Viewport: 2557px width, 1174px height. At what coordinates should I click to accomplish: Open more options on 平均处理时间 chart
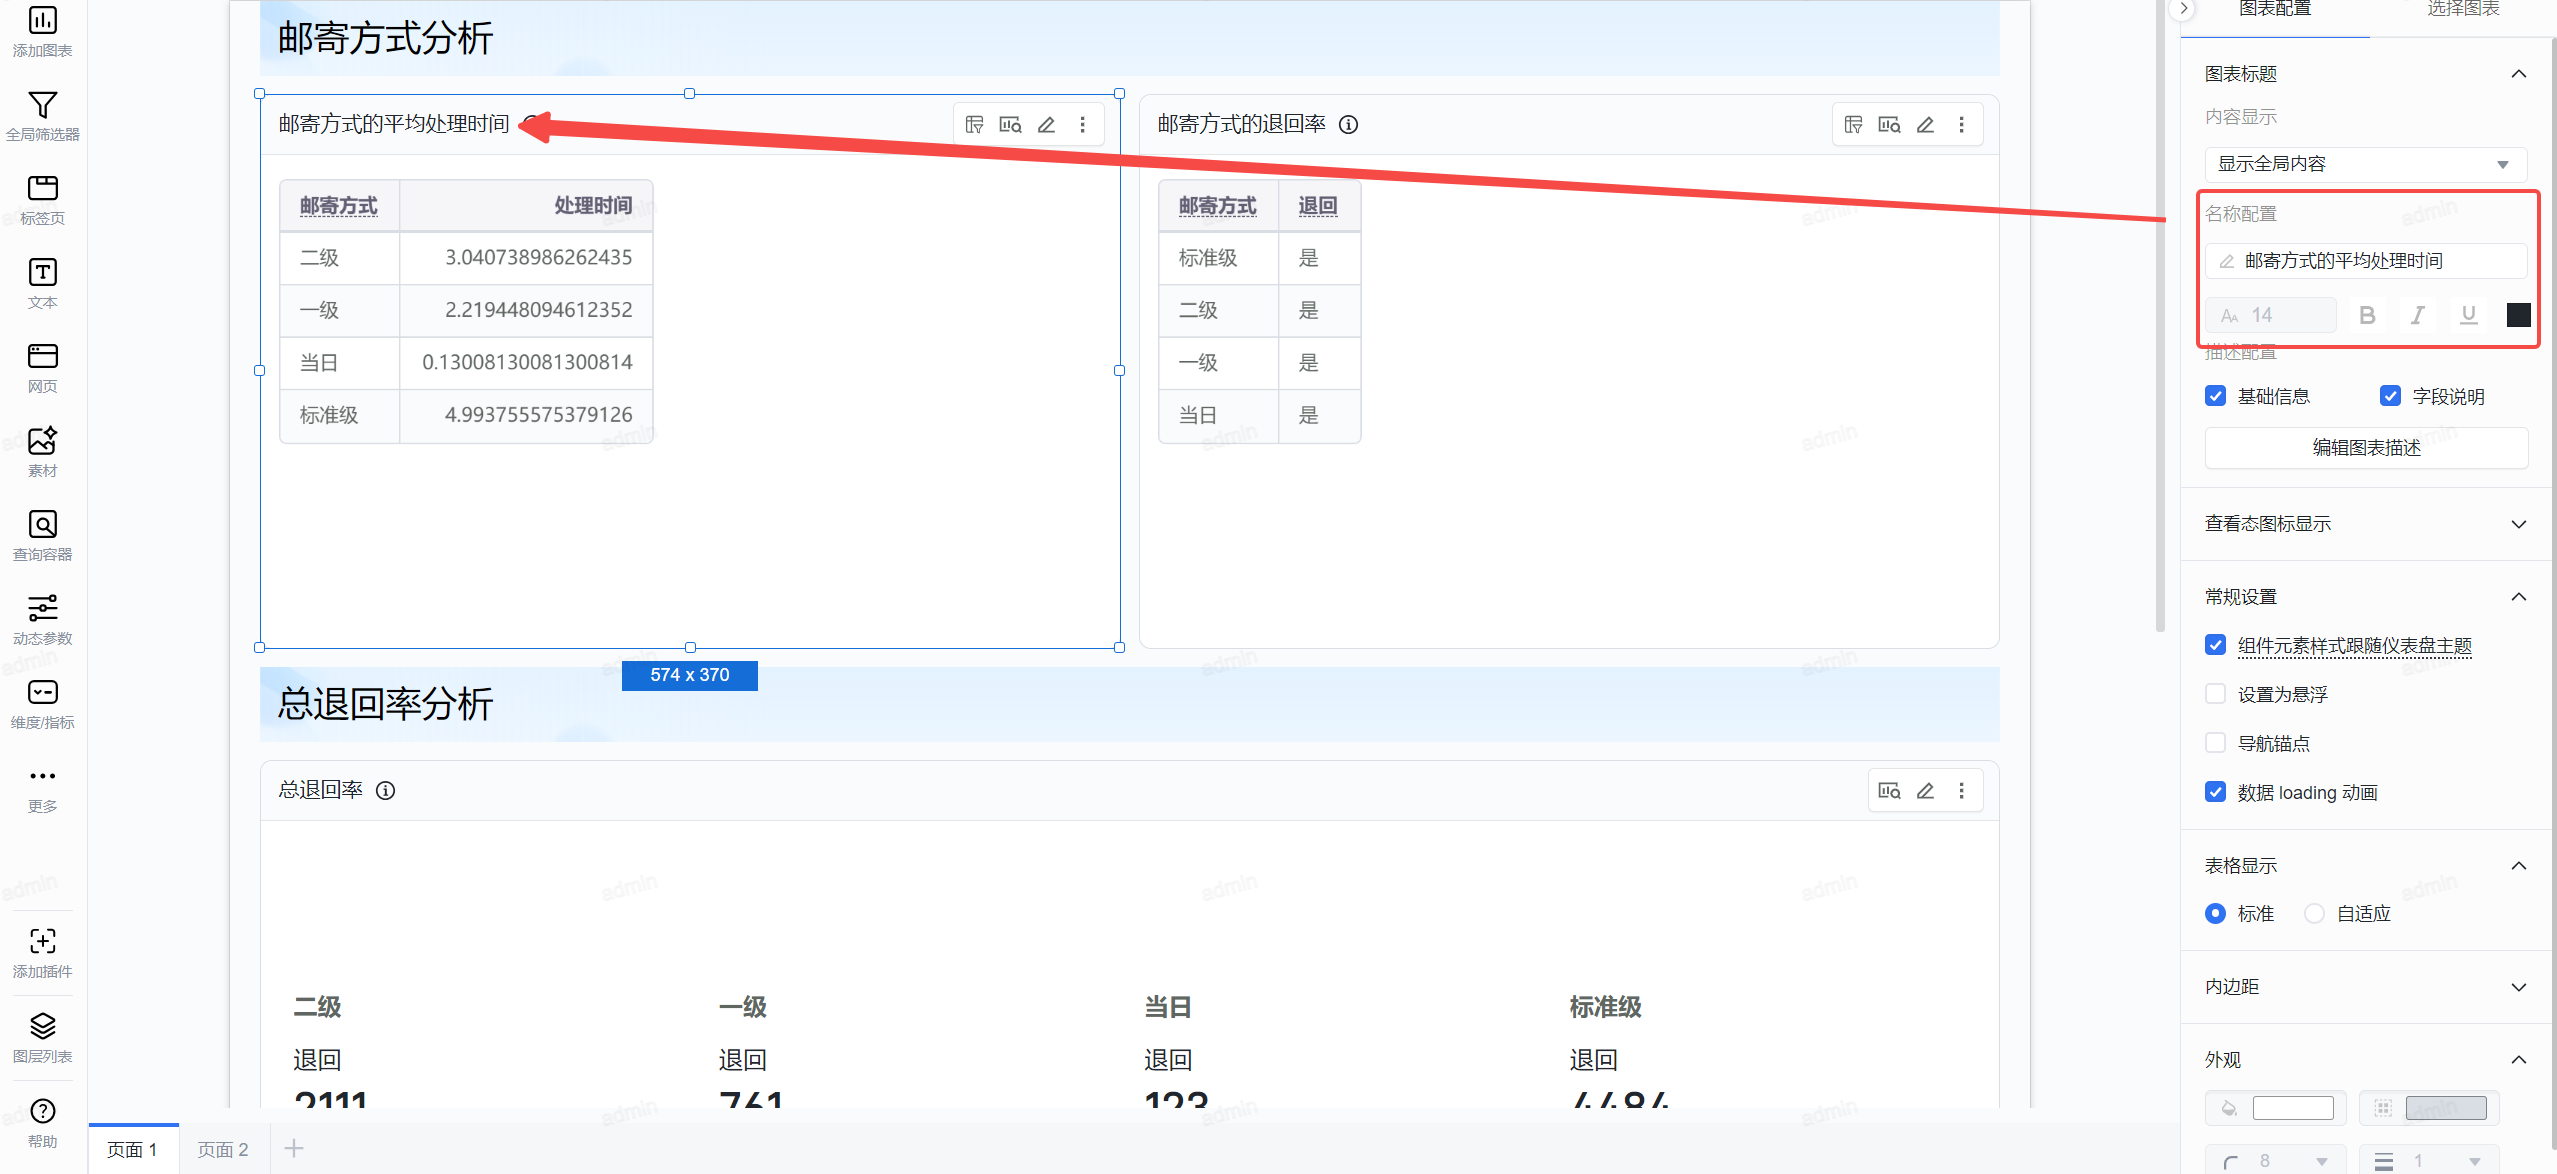click(1082, 125)
